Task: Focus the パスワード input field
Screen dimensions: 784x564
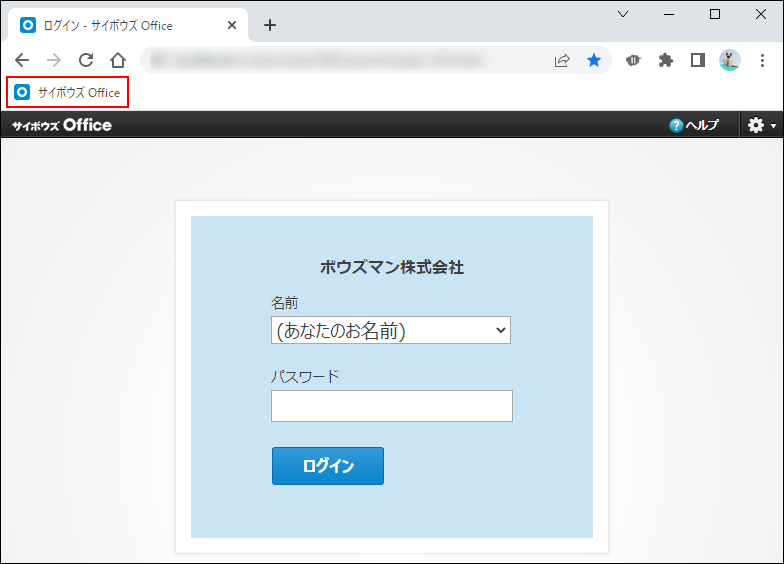Action: (x=392, y=406)
